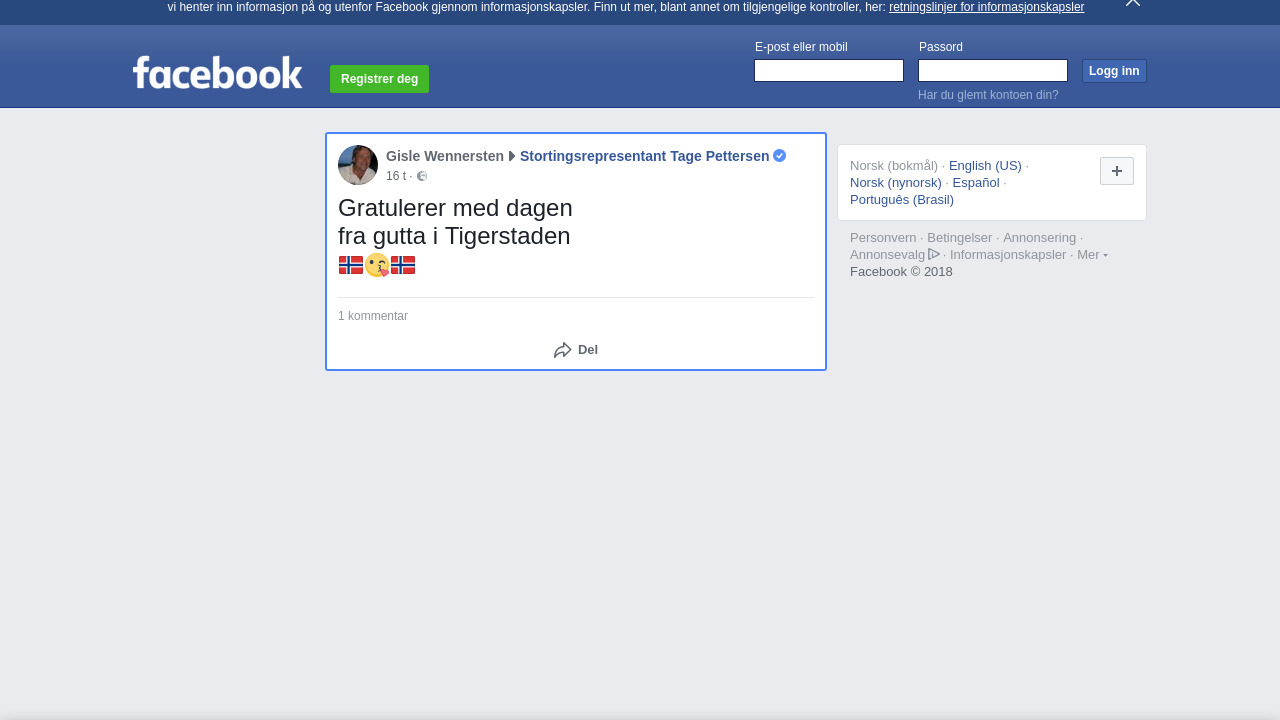The image size is (1280, 720).
Task: Click the plus button for more languages
Action: click(1117, 171)
